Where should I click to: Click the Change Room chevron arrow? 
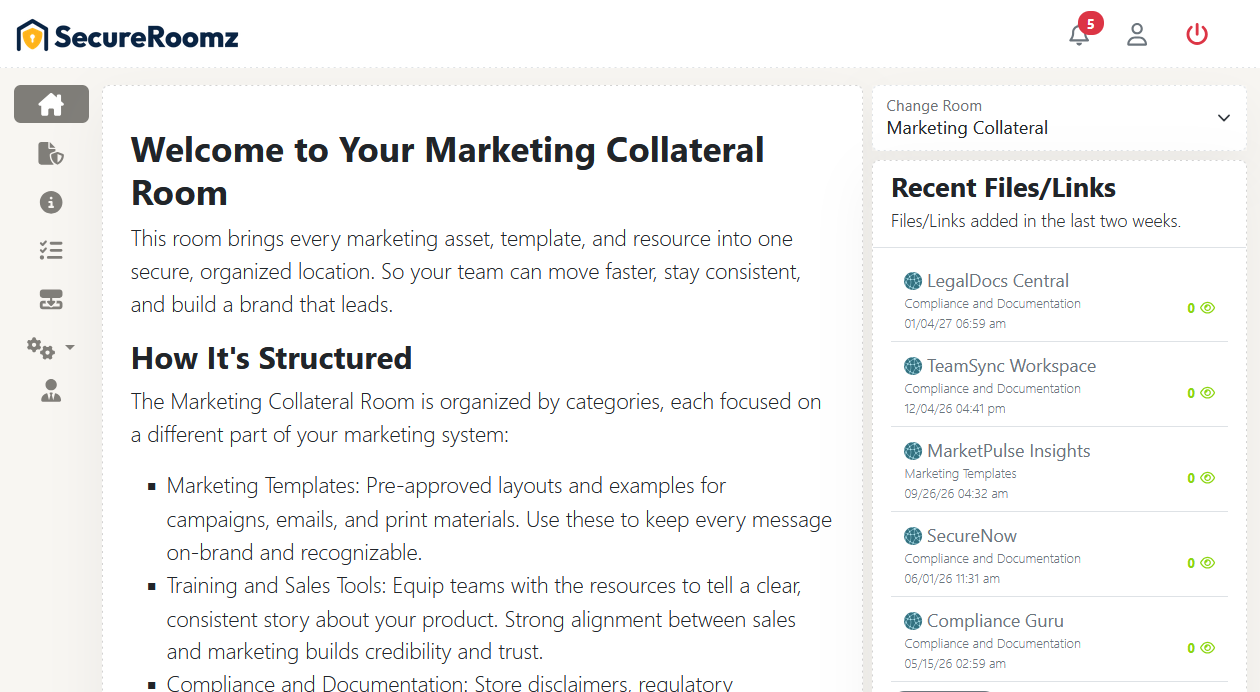(1224, 118)
